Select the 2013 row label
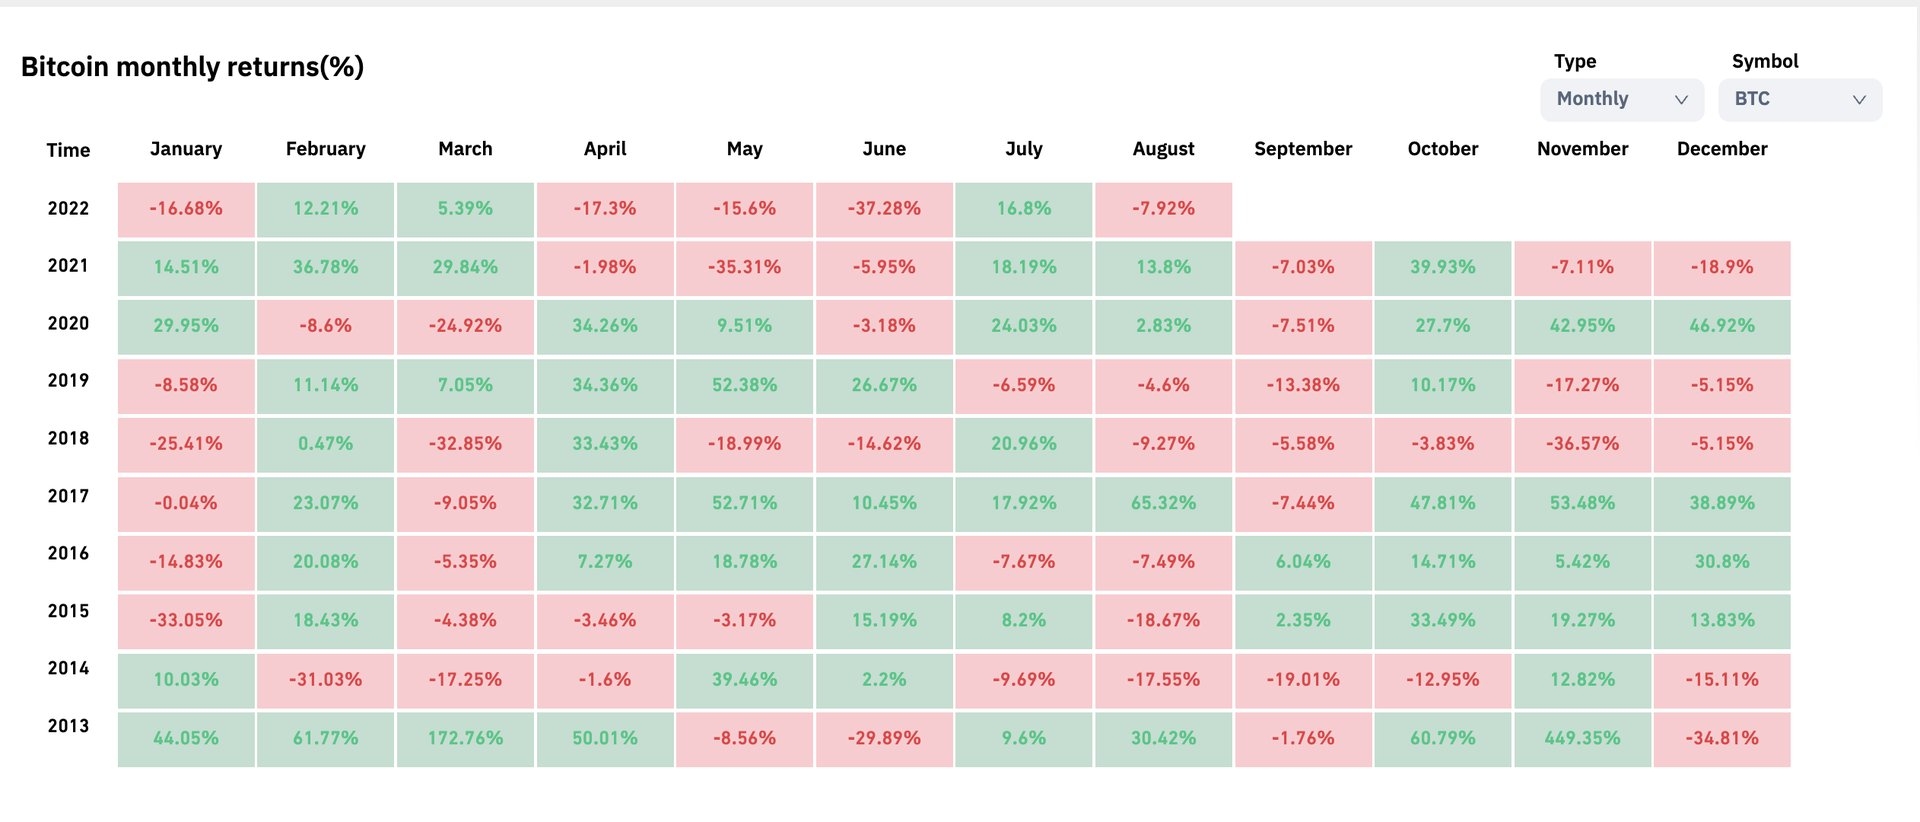 click(68, 726)
